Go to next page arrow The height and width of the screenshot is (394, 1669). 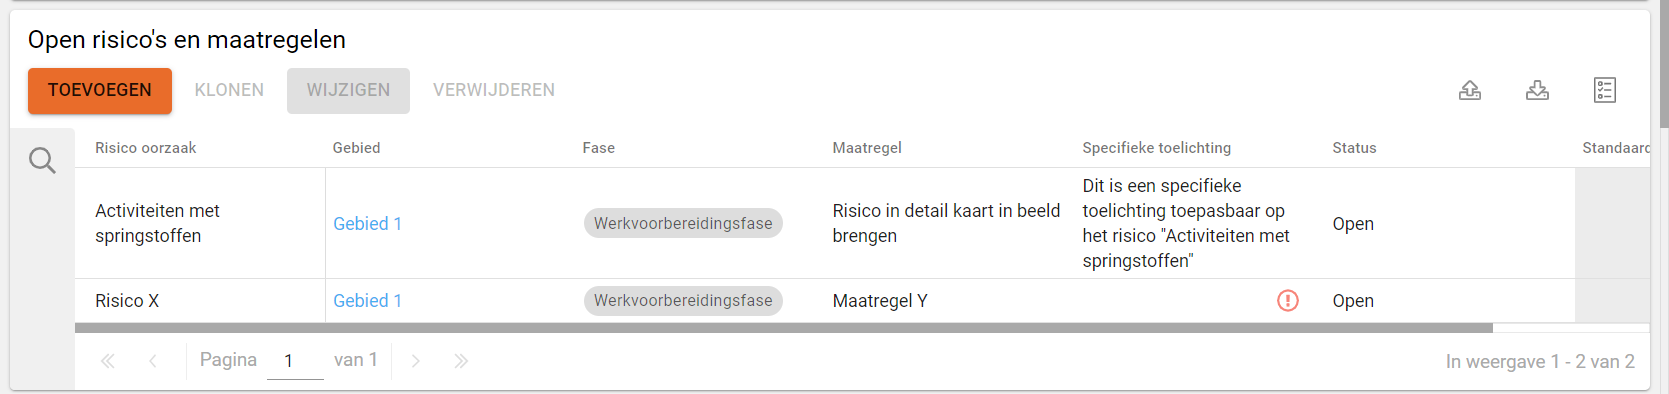415,361
